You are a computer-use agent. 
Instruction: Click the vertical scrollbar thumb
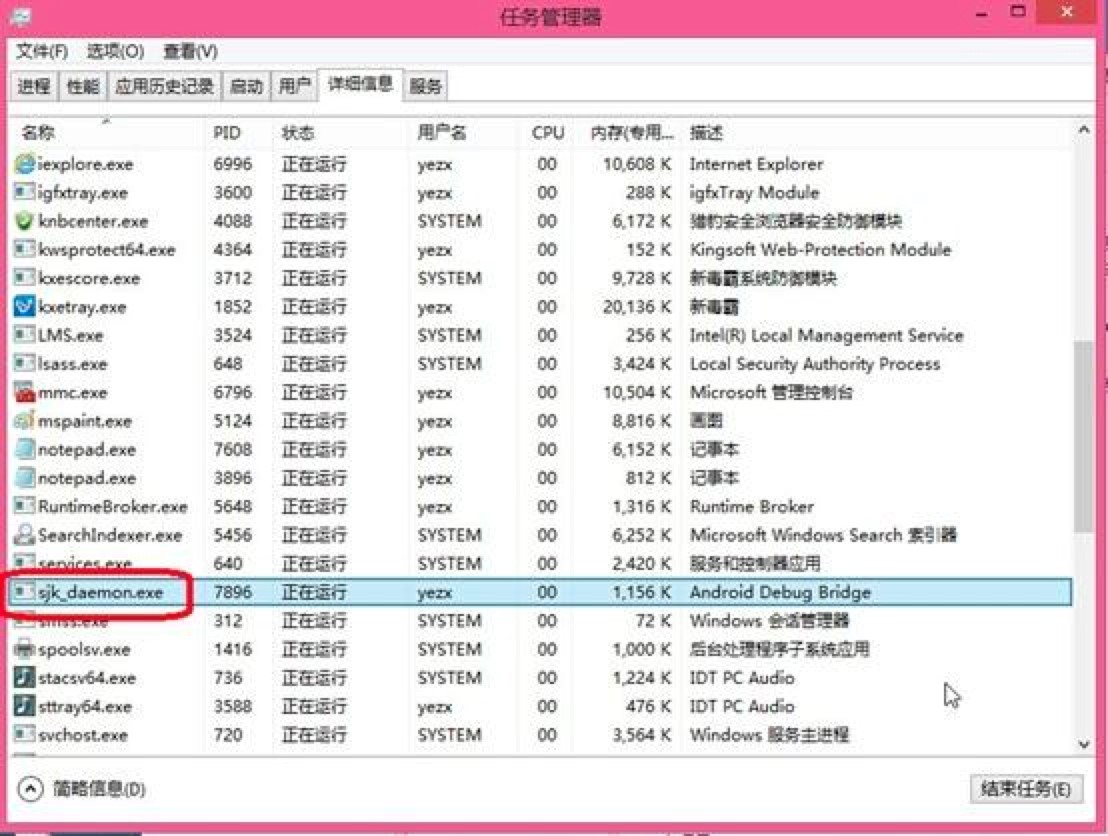pyautogui.click(x=1083, y=436)
